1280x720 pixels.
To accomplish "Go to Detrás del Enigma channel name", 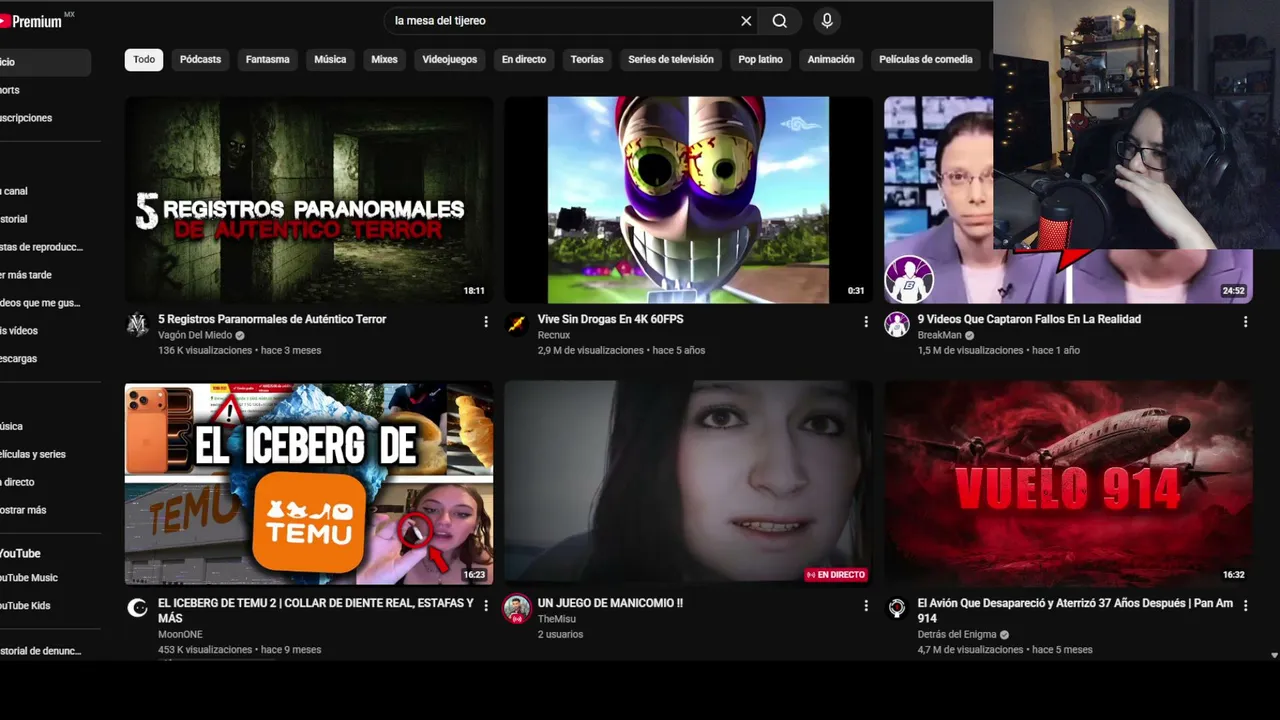I will pyautogui.click(x=957, y=634).
